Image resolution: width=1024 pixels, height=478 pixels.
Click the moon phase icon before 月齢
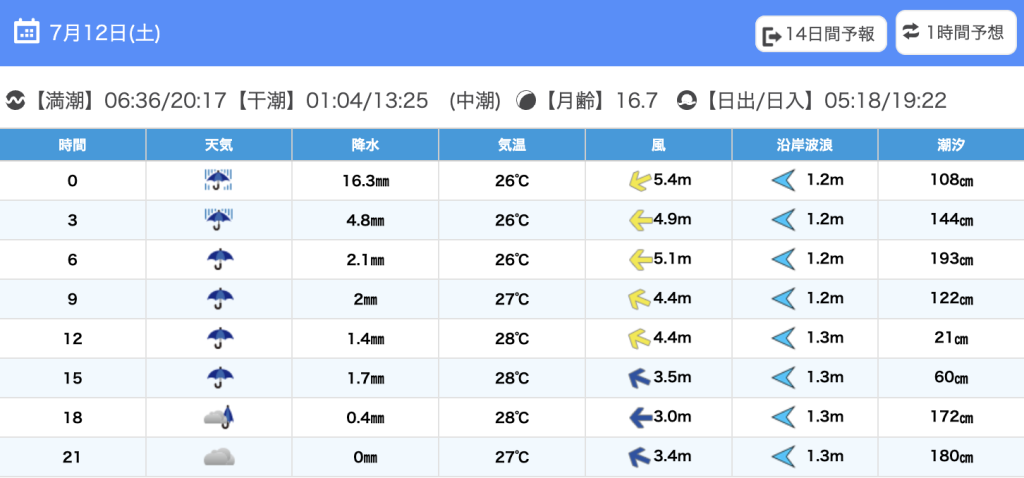tap(526, 101)
